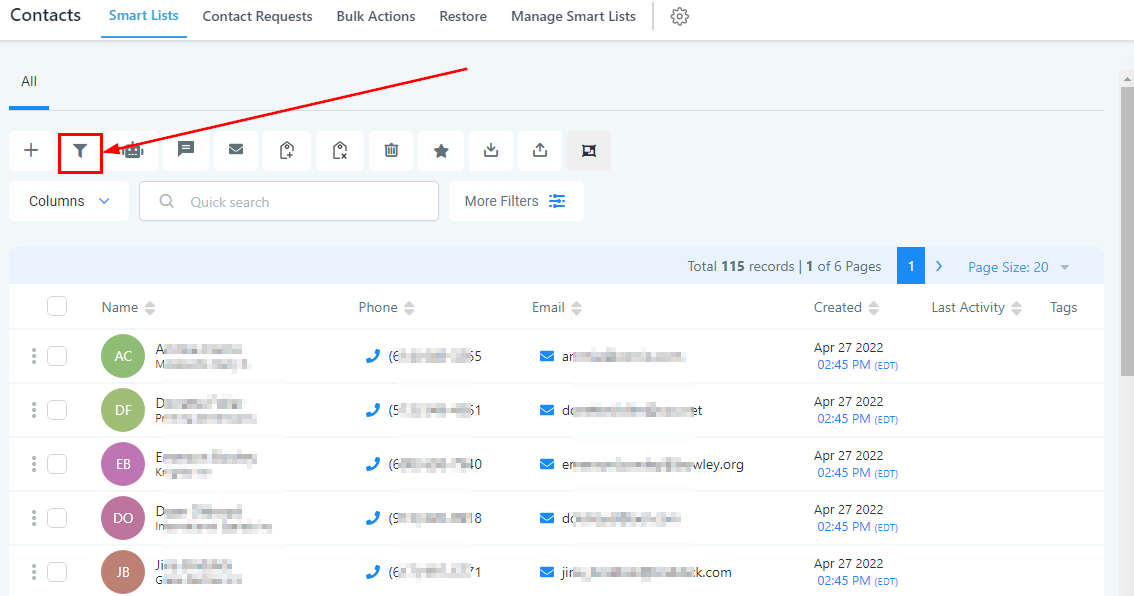
Task: Click the remove tag icon
Action: coord(340,151)
